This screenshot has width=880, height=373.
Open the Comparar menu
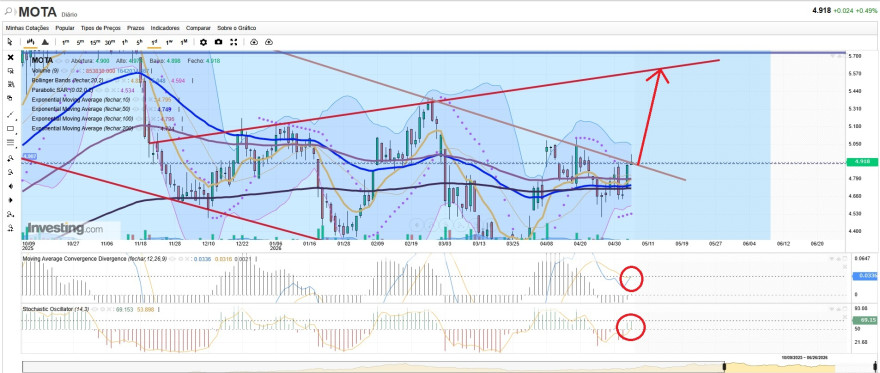(198, 27)
